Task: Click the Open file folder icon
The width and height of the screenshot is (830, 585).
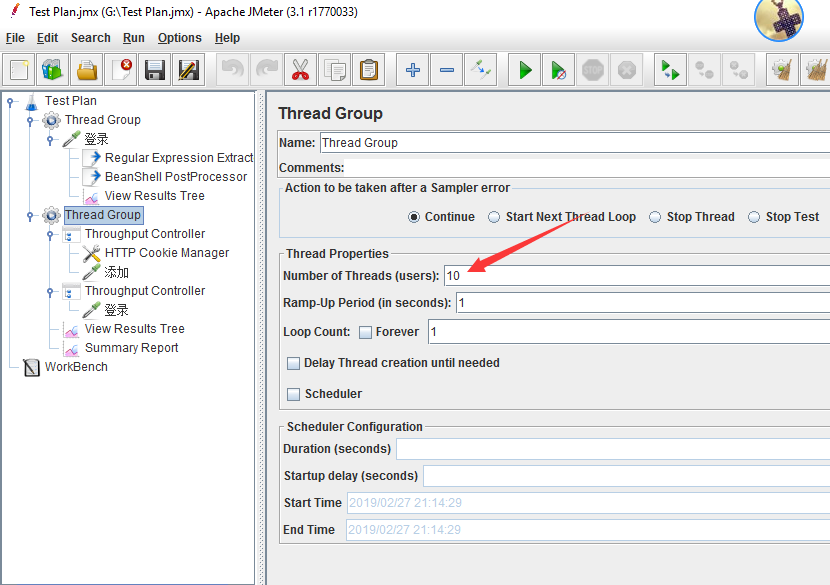Action: 86,70
